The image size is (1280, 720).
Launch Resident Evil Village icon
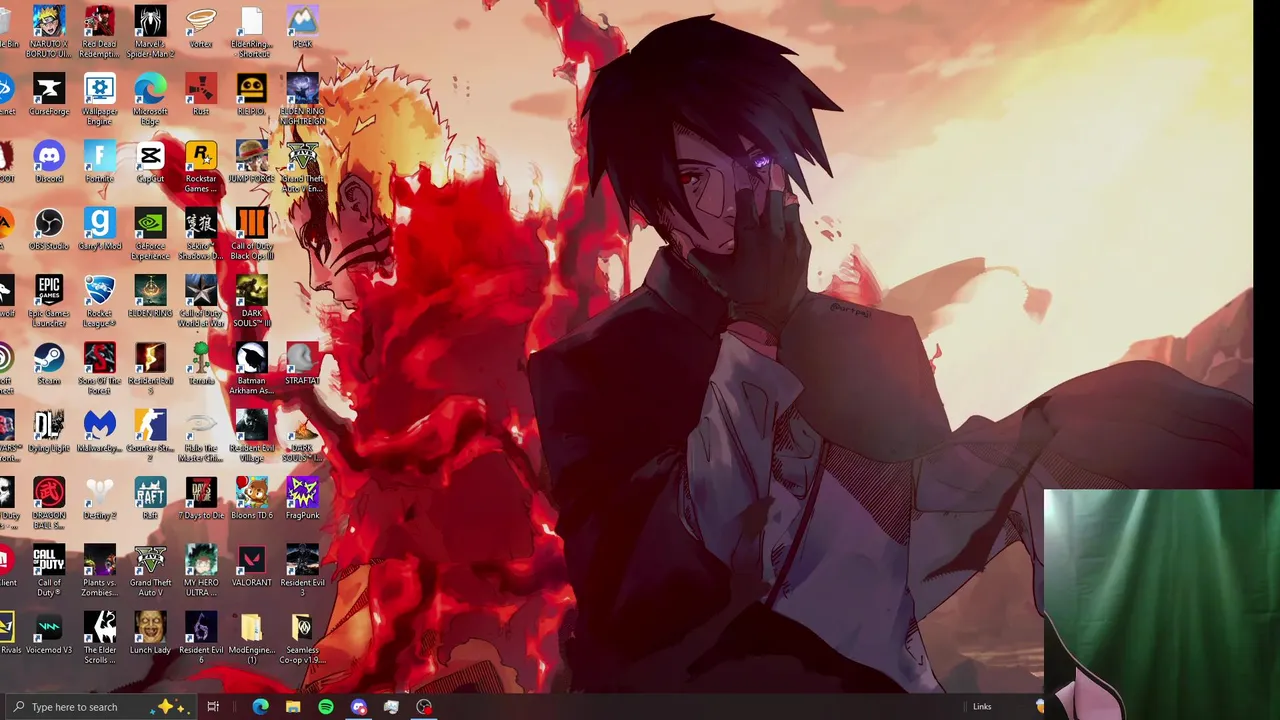251,436
